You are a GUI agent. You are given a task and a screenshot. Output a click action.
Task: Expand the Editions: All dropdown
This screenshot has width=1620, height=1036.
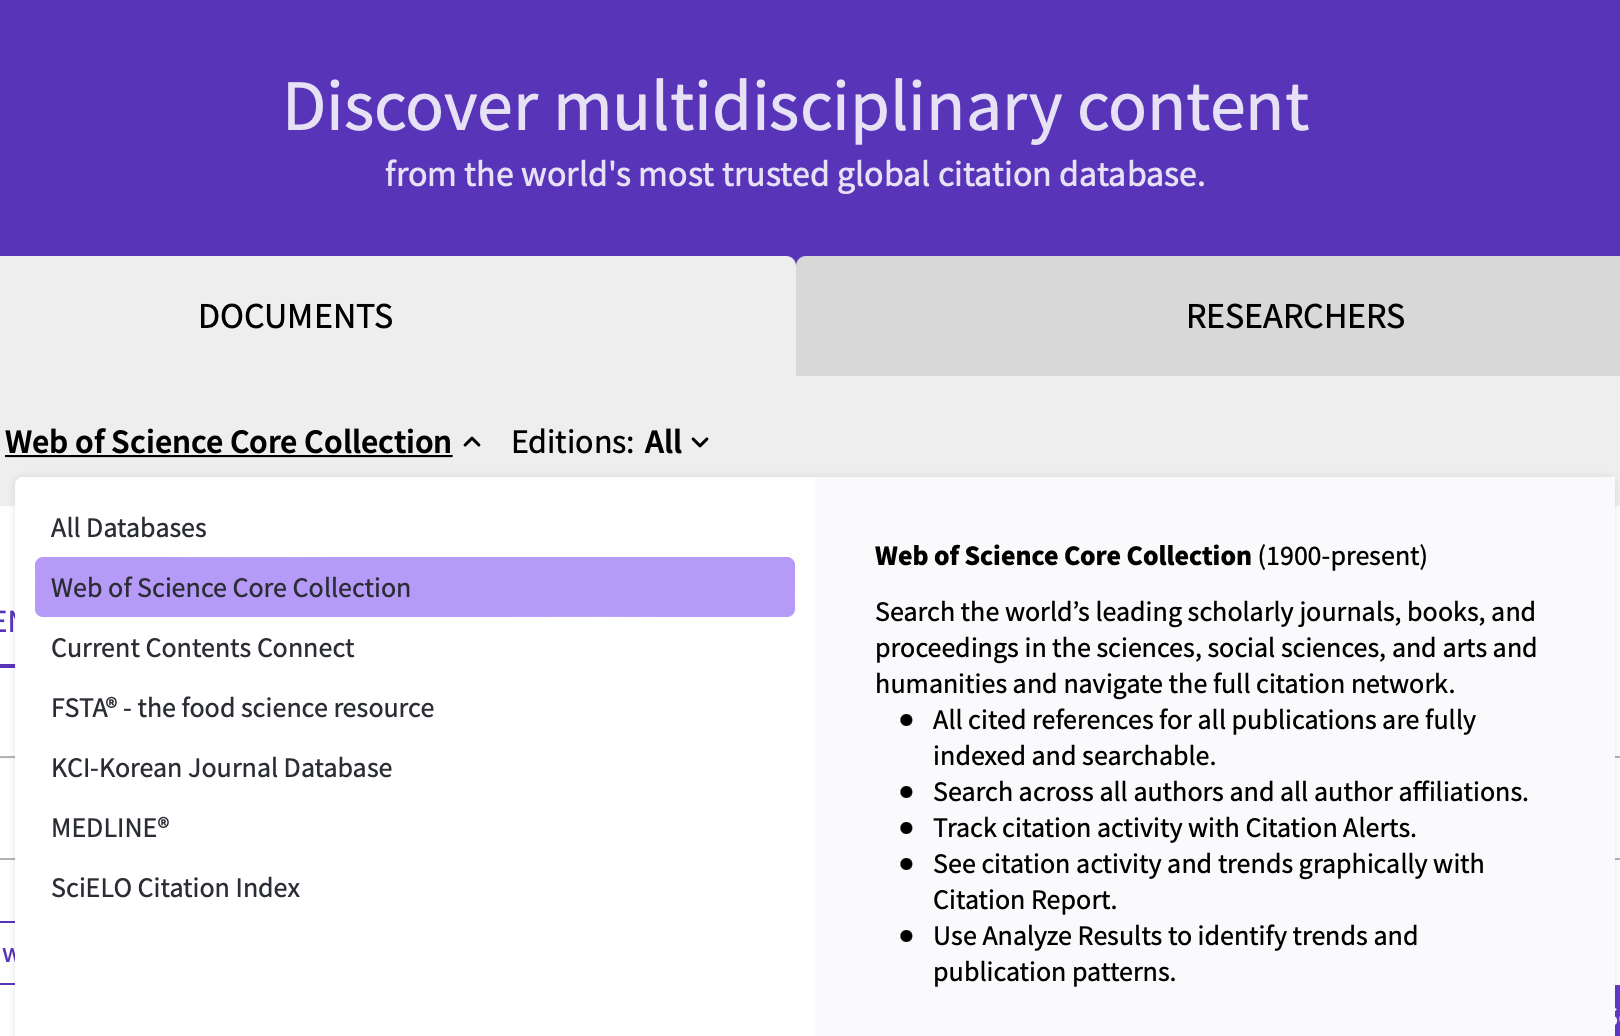[x=608, y=442]
